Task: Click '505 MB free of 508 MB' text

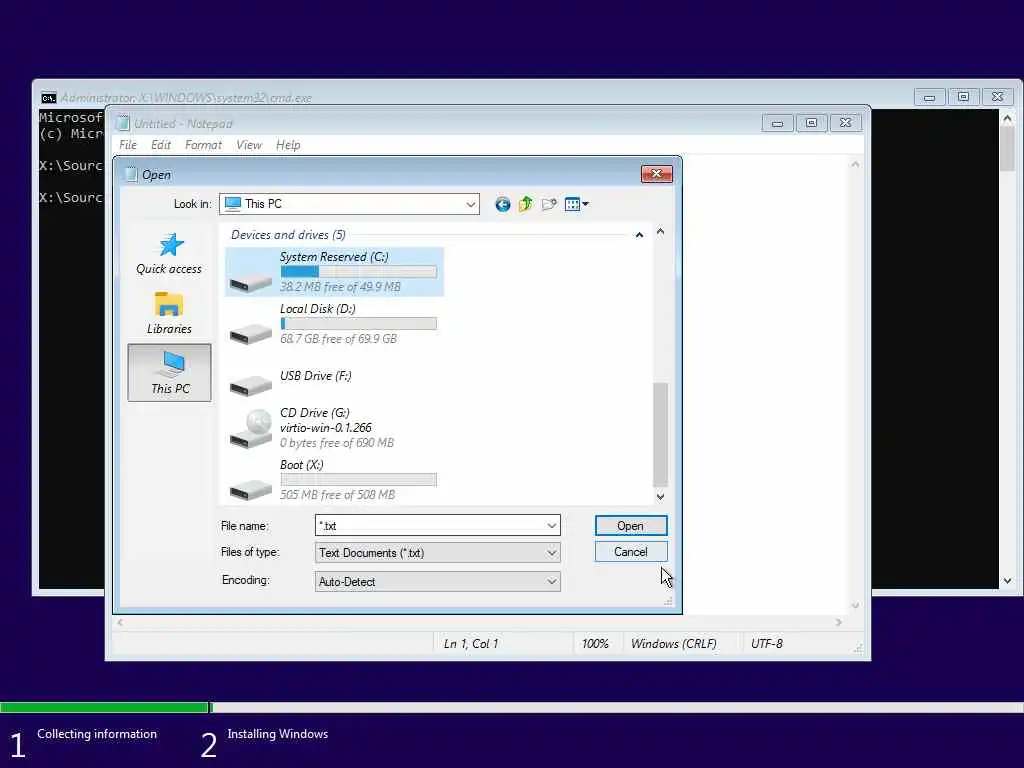Action: point(338,495)
